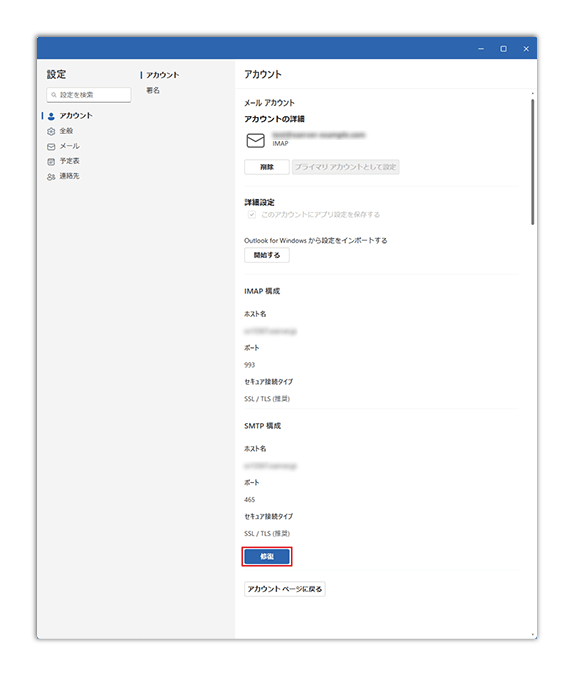Screen dimensions: 573x675
Task: Click プライマリ アカウントとして設定 button
Action: coord(346,167)
